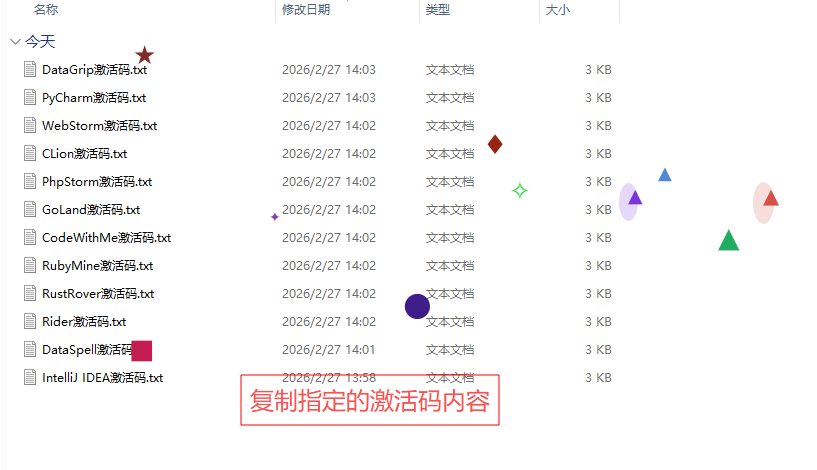This screenshot has width=817, height=470.
Task: Click IntelliJ IDEA row size 3 KB
Action: 598,378
